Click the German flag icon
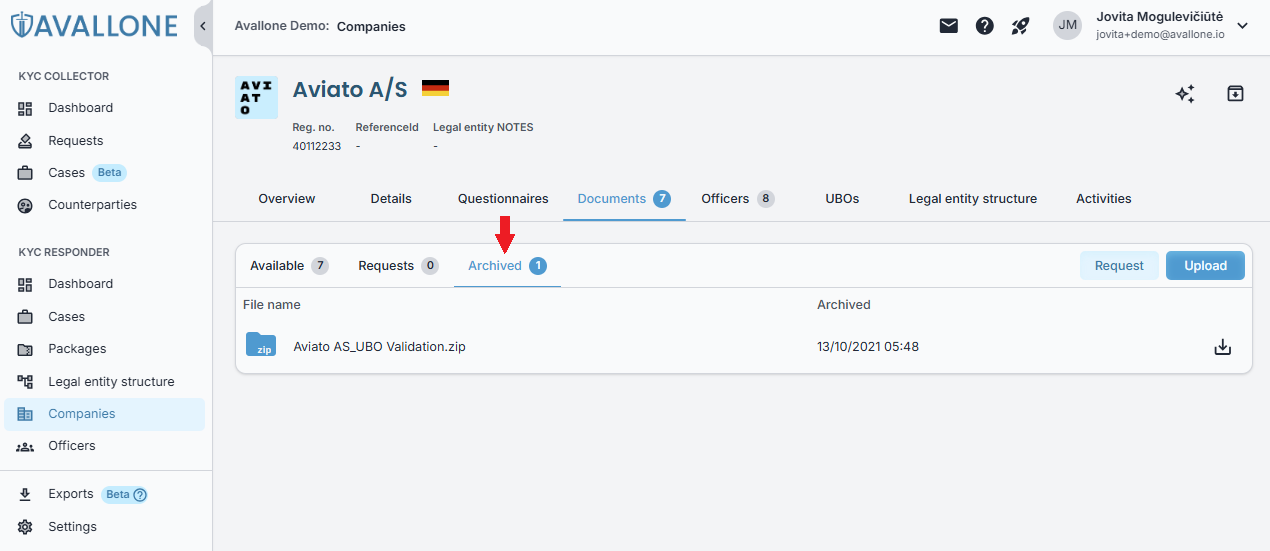This screenshot has width=1270, height=551. coord(435,88)
